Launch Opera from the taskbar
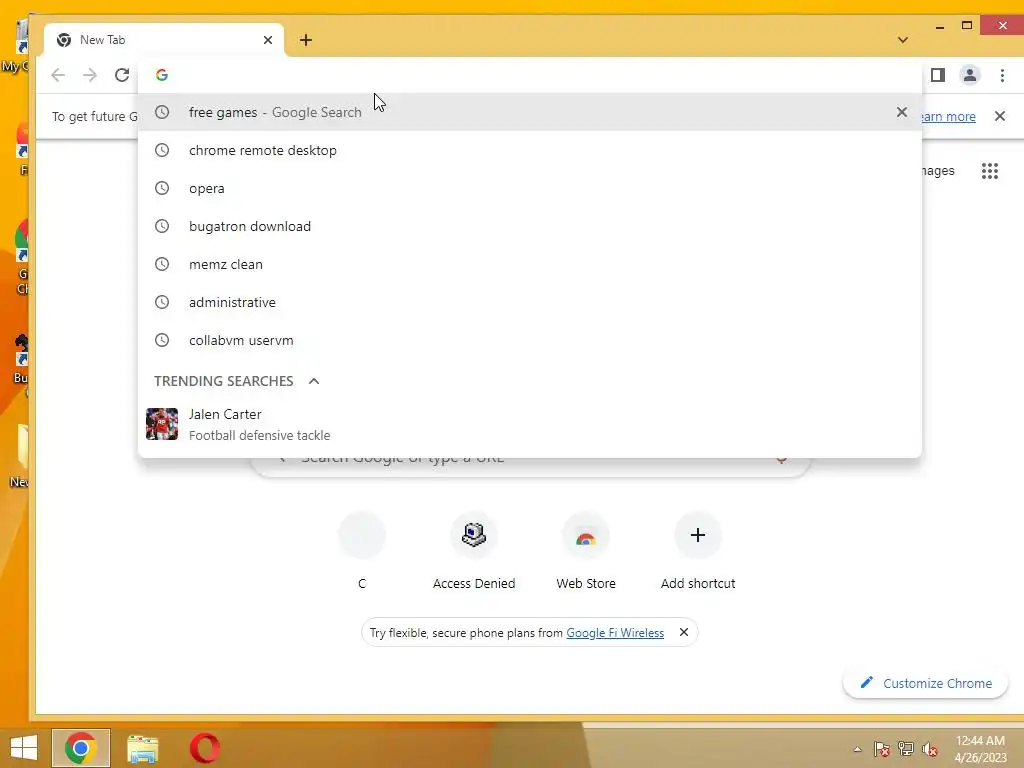 point(204,748)
